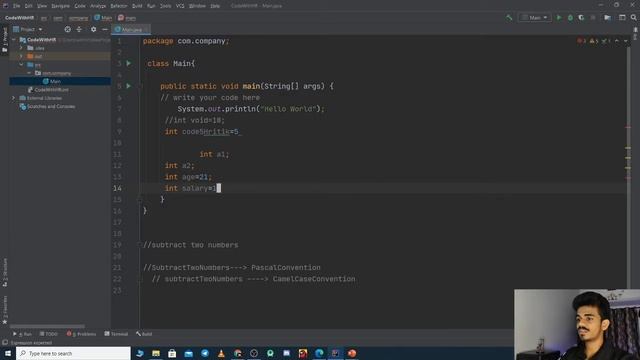Viewport: 640px width, 360px height.
Task: Open the Favorites star side tab
Action: 5,310
